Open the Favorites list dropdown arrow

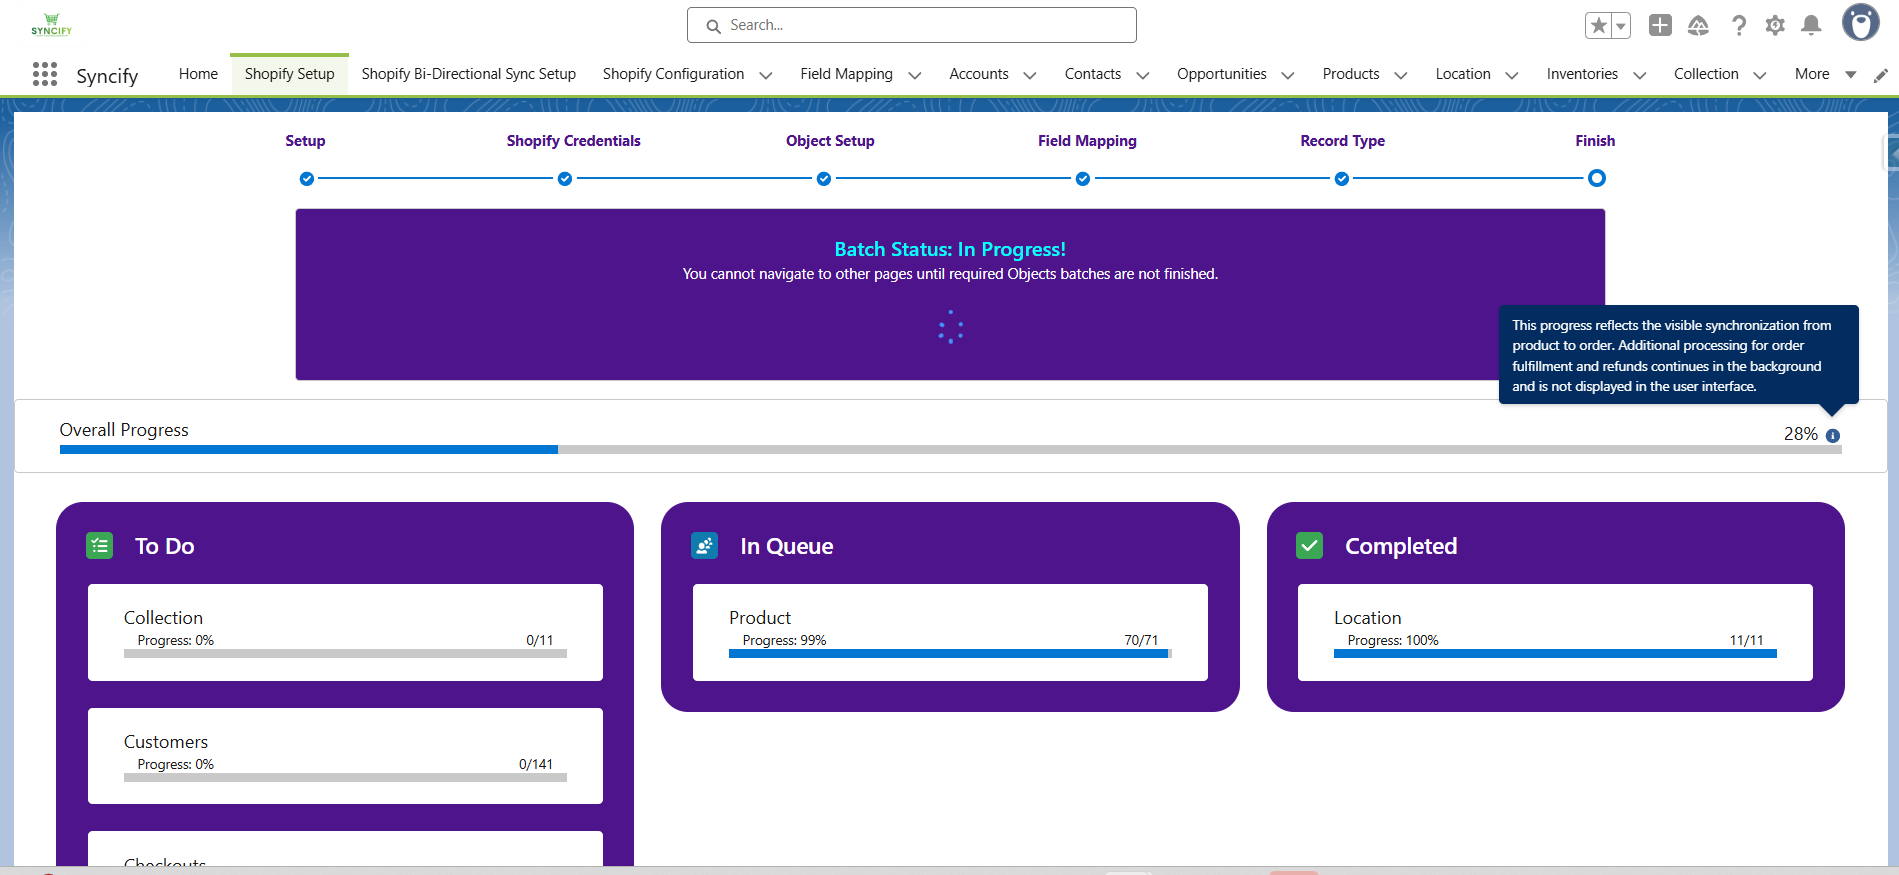(x=1621, y=26)
